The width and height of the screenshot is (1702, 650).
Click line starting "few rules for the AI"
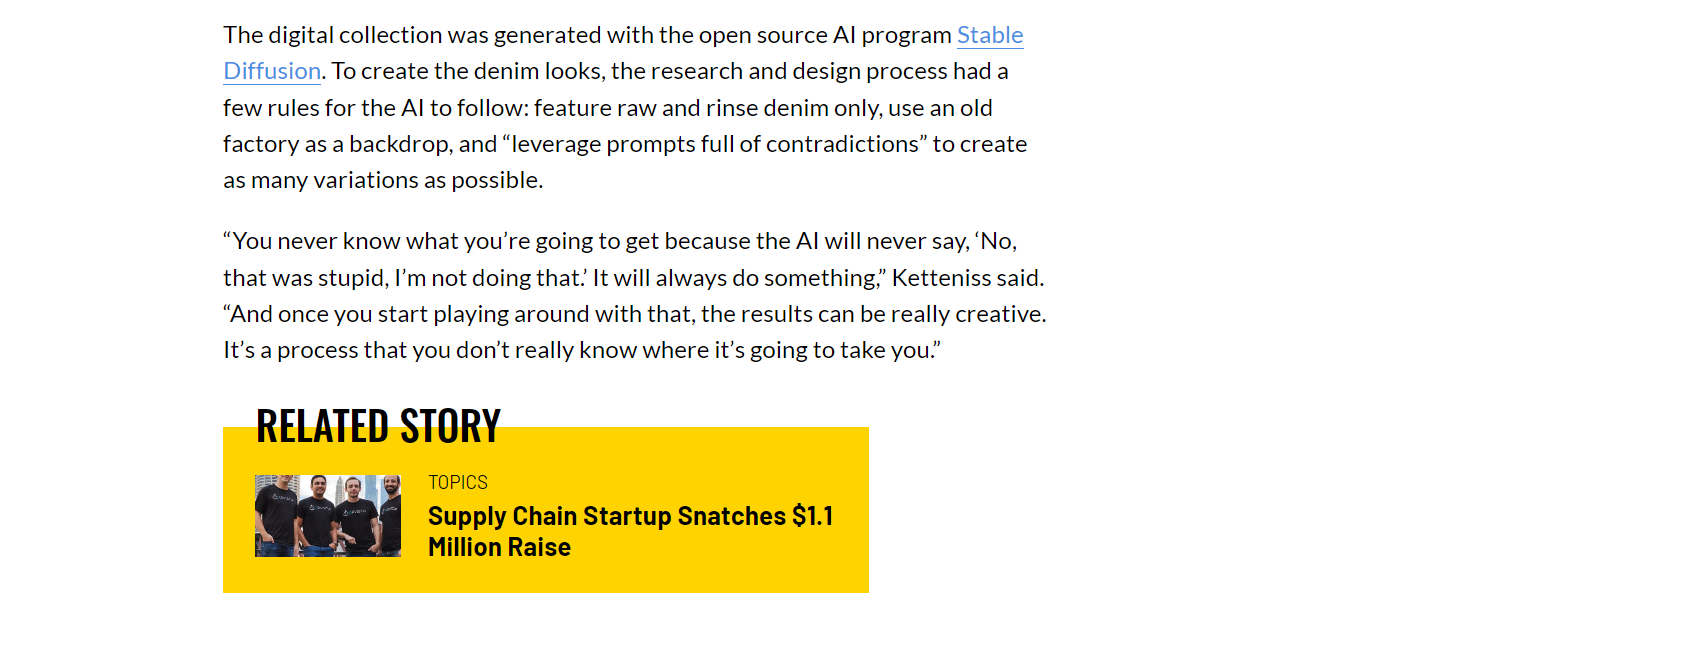coord(607,108)
